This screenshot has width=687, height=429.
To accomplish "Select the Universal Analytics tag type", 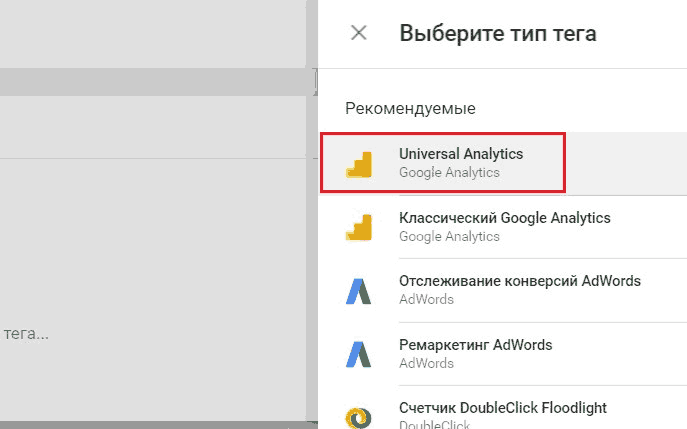I will click(x=461, y=154).
